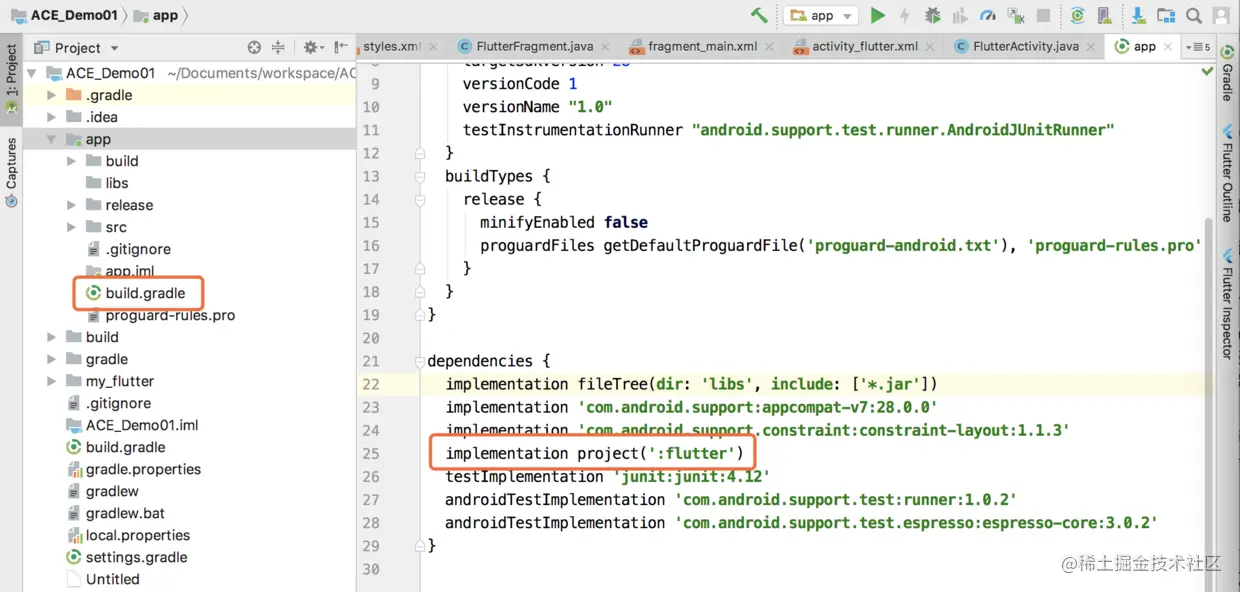Click Collapse All icon in Project panel
The image size is (1240, 592).
point(279,47)
